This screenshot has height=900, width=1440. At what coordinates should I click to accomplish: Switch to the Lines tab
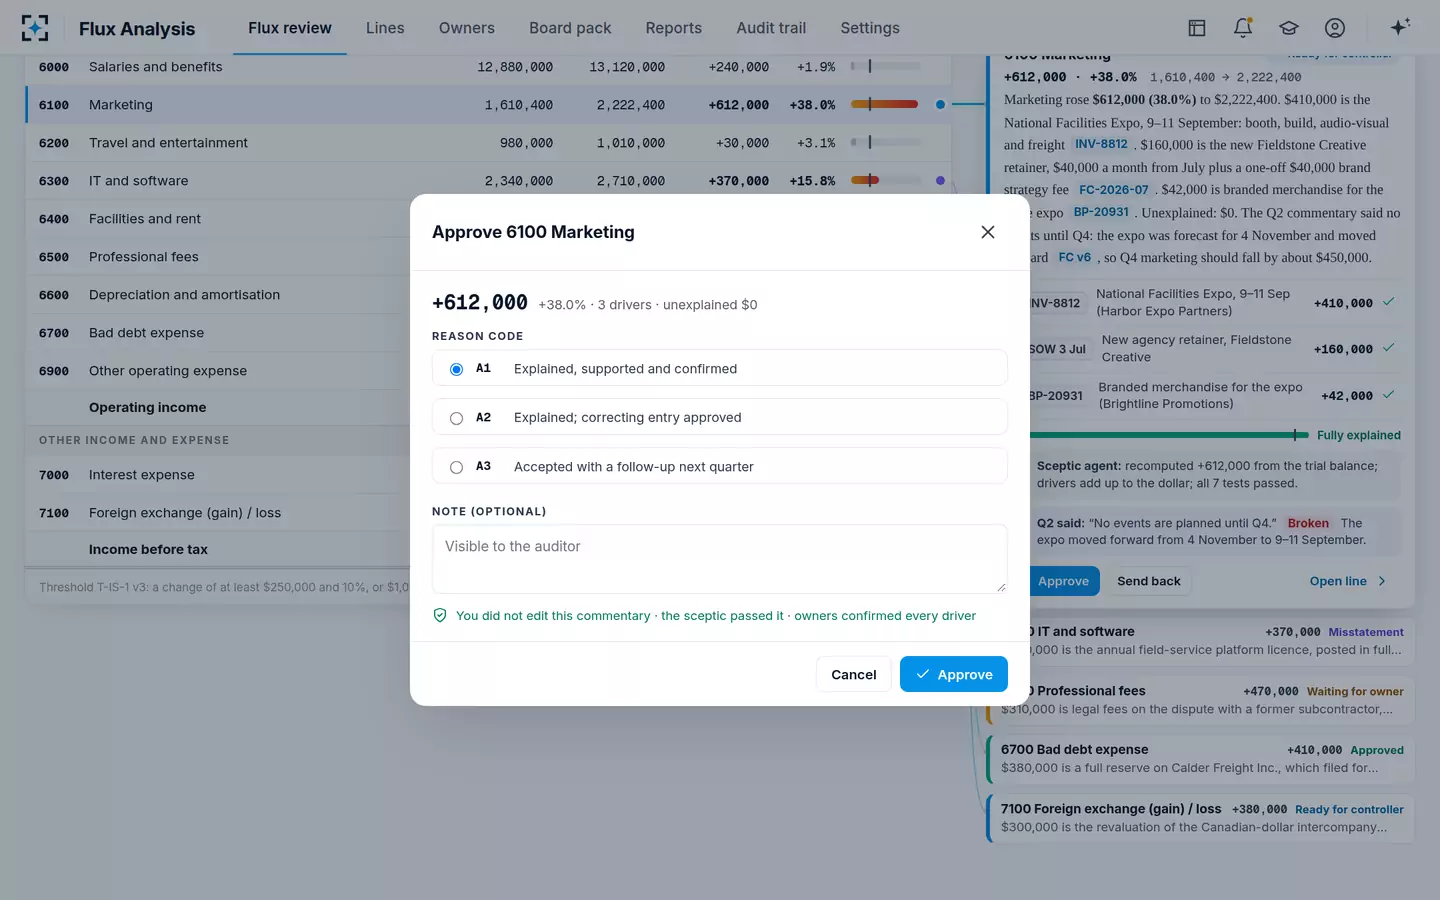pyautogui.click(x=385, y=28)
